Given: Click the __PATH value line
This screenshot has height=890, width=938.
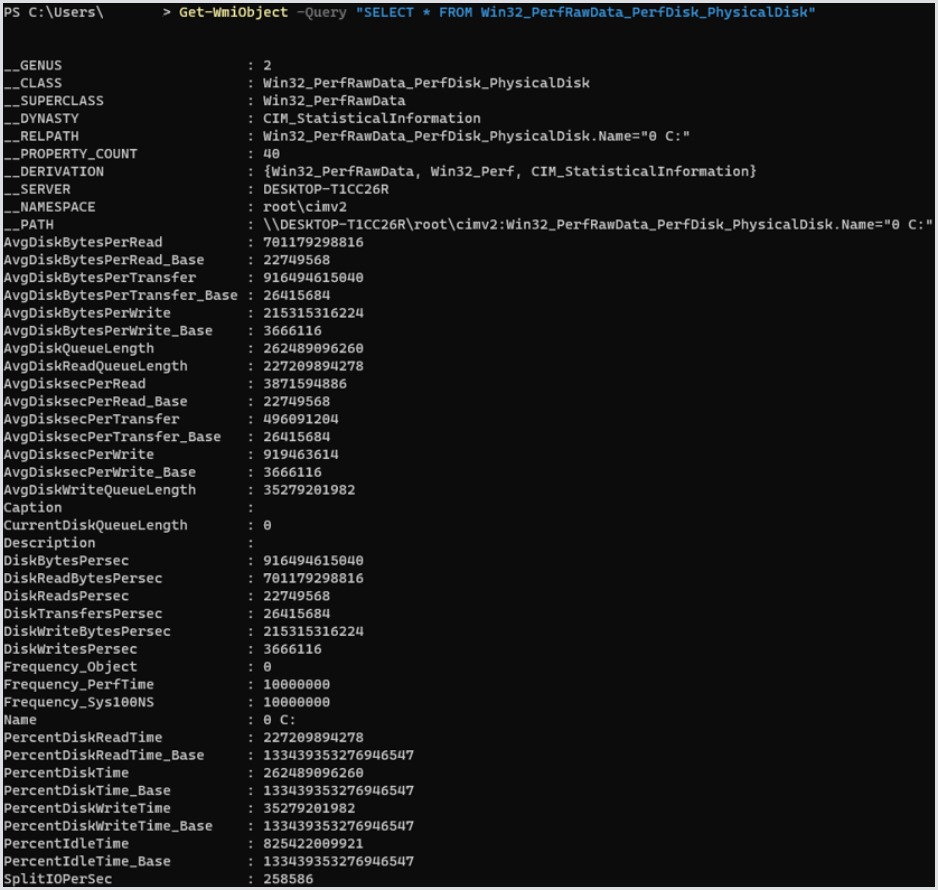Looking at the screenshot, I should (x=597, y=225).
